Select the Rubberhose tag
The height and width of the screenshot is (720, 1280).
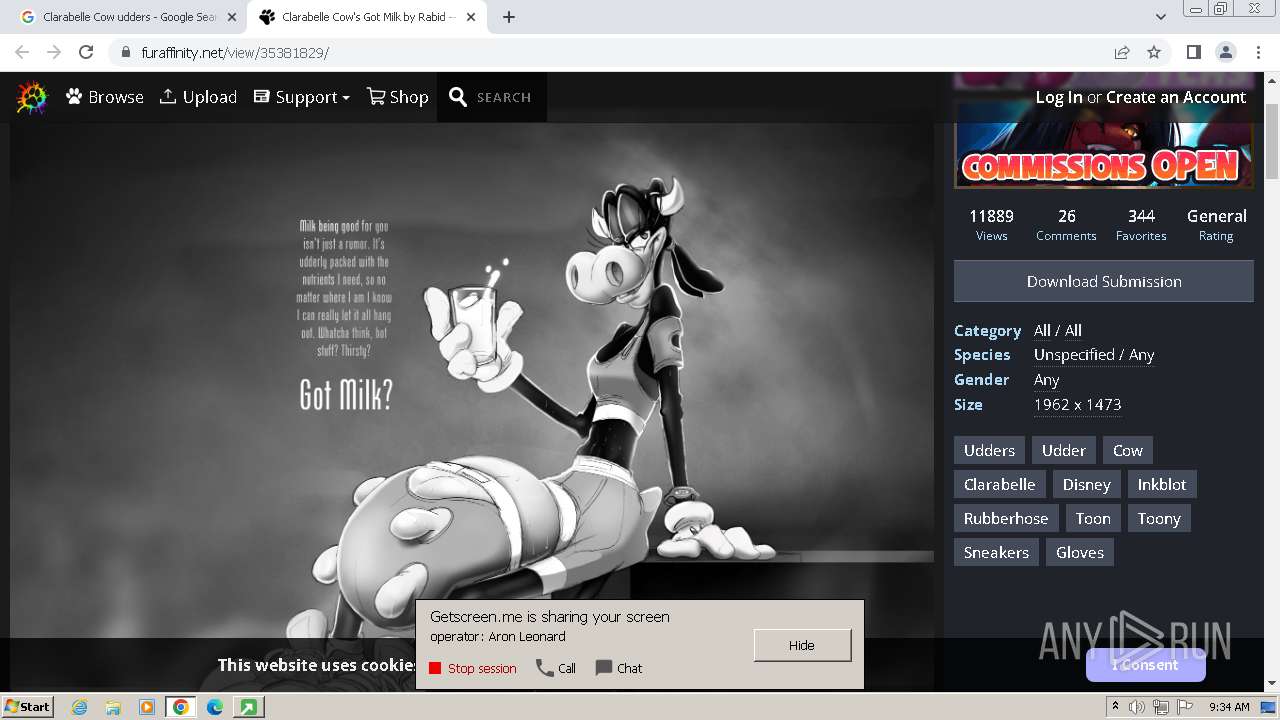pyautogui.click(x=1006, y=518)
